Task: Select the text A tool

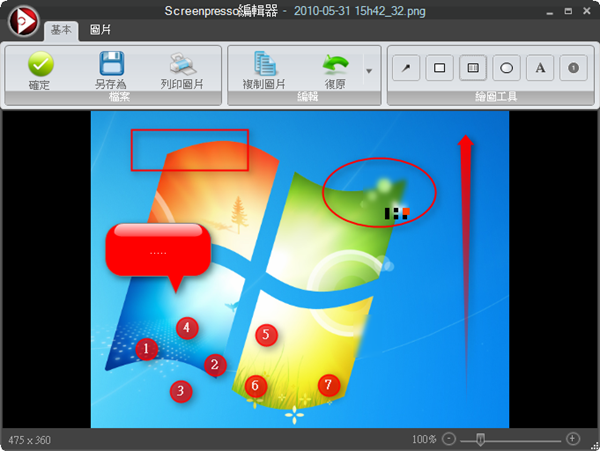Action: 540,68
